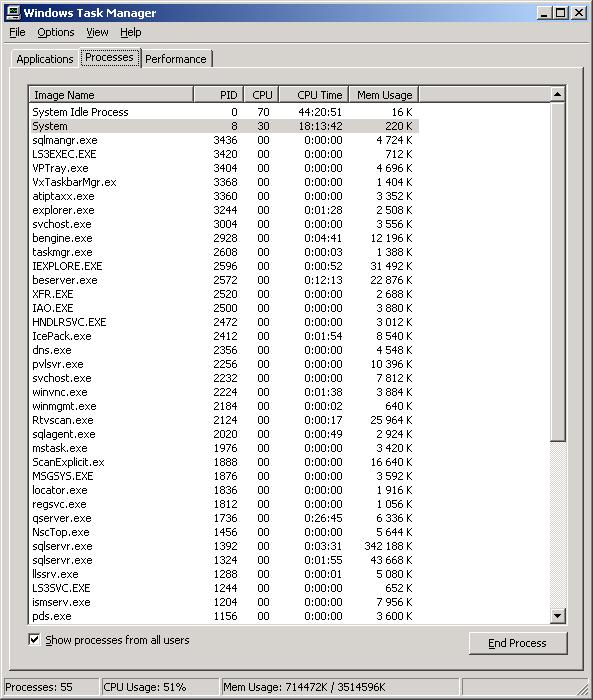This screenshot has height=700, width=593.
Task: Minimize the Task Manager window
Action: (x=544, y=12)
